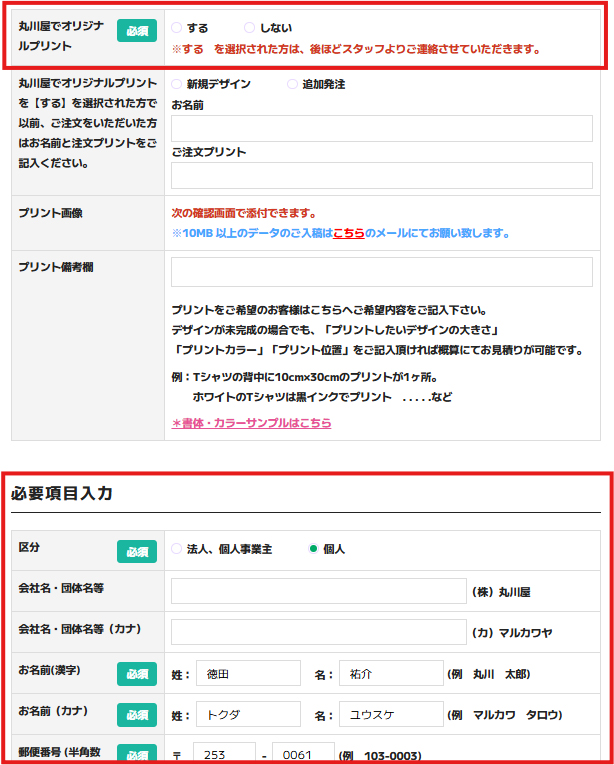This screenshot has height=765, width=614.
Task: Click the example text （カ）マルカワヤ
Action: [512, 633]
